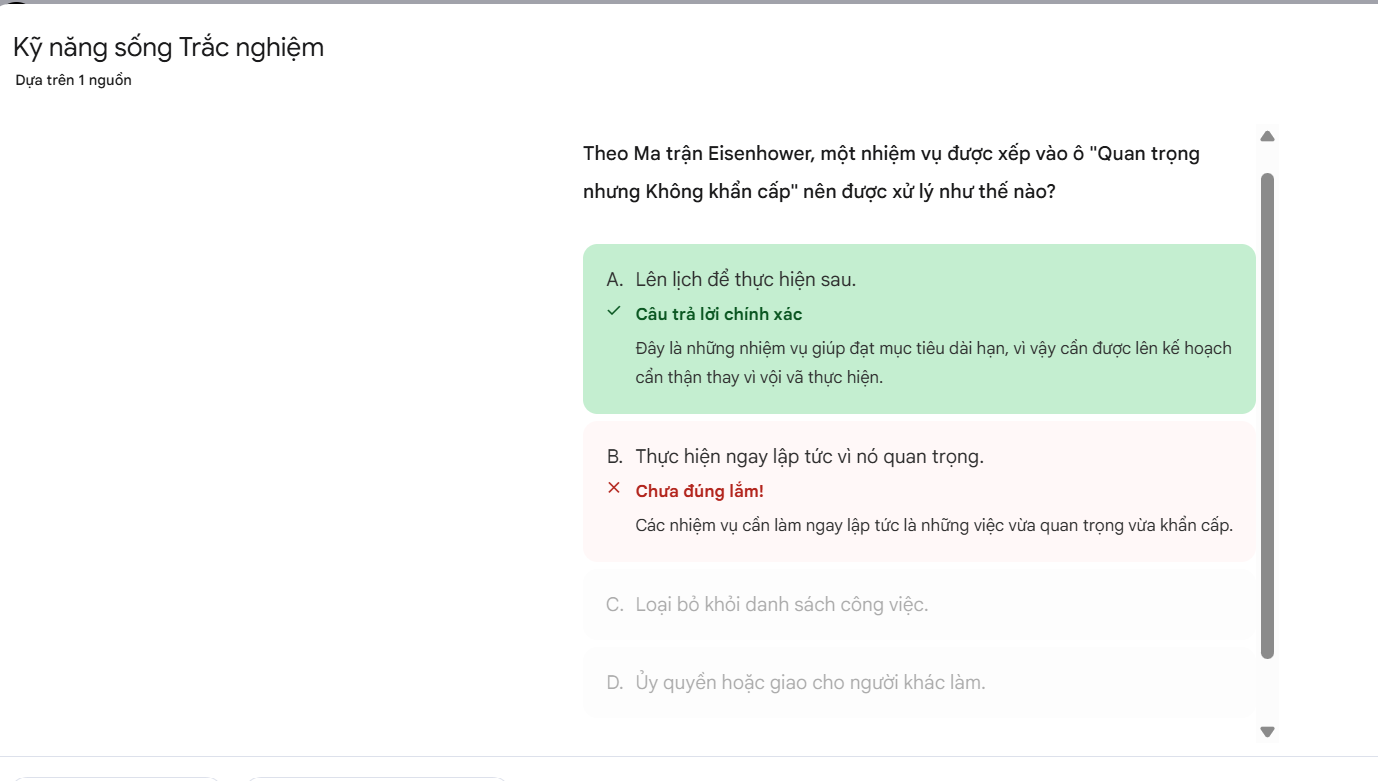Click the "Câu trả lời chính xác" feedback label
This screenshot has width=1378, height=781.
coord(718,314)
